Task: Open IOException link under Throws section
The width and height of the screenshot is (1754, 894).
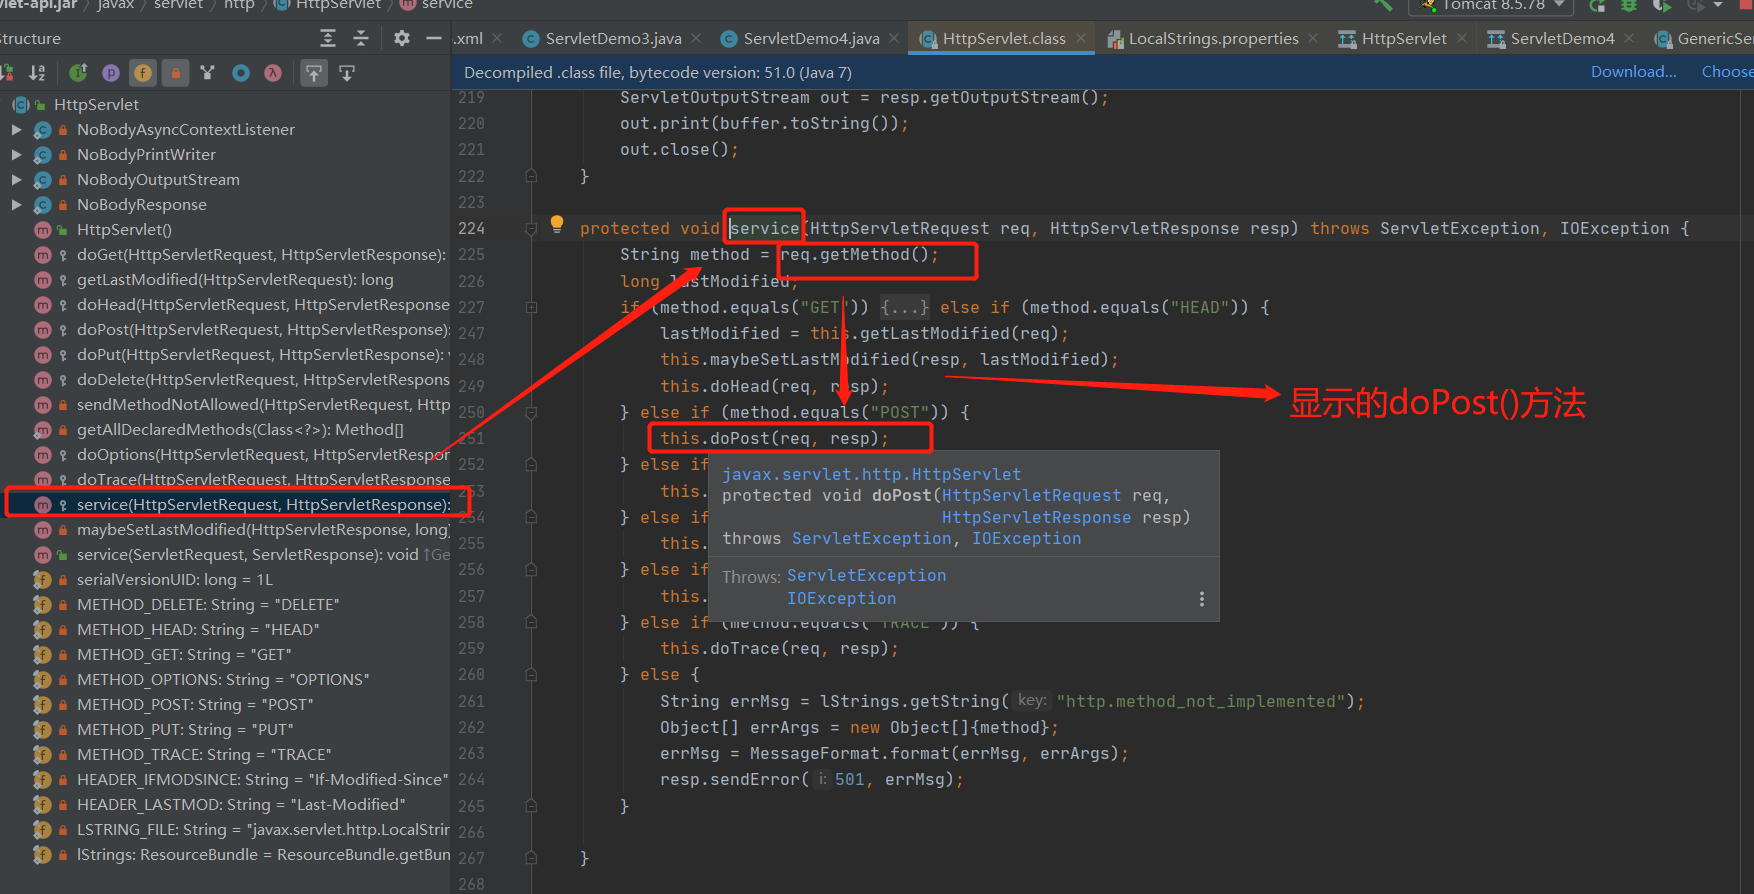Action: 841,599
